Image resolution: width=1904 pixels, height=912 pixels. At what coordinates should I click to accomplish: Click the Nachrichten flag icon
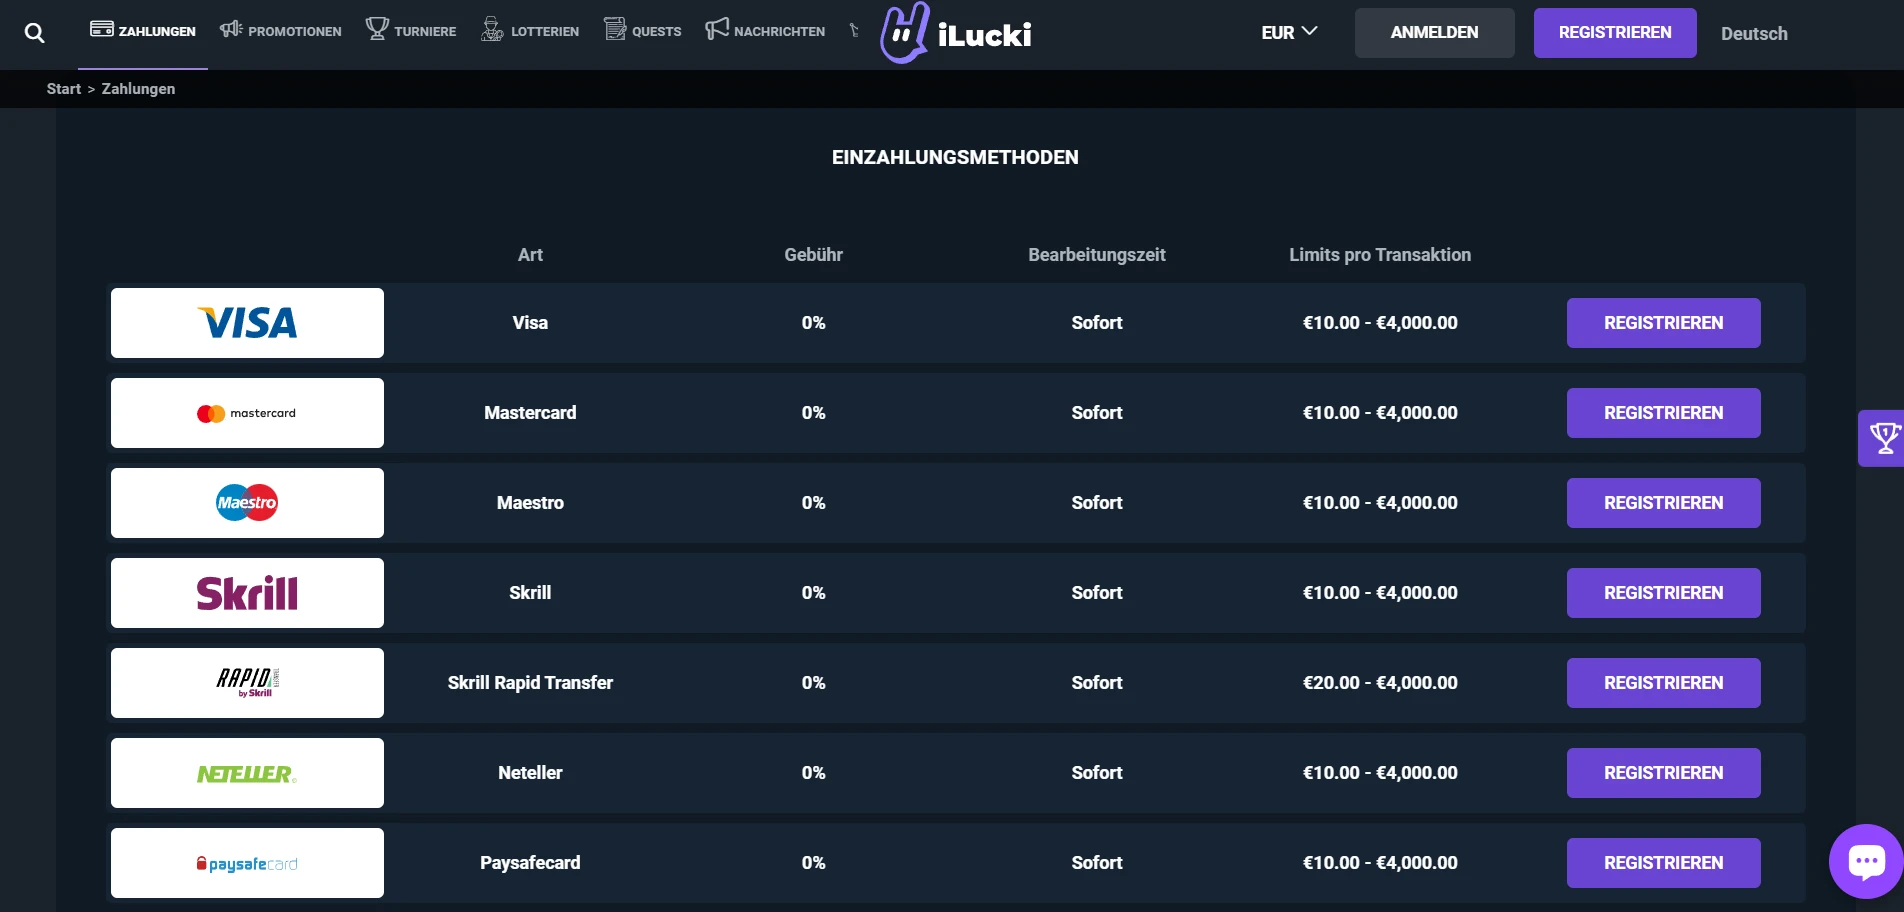click(x=717, y=29)
